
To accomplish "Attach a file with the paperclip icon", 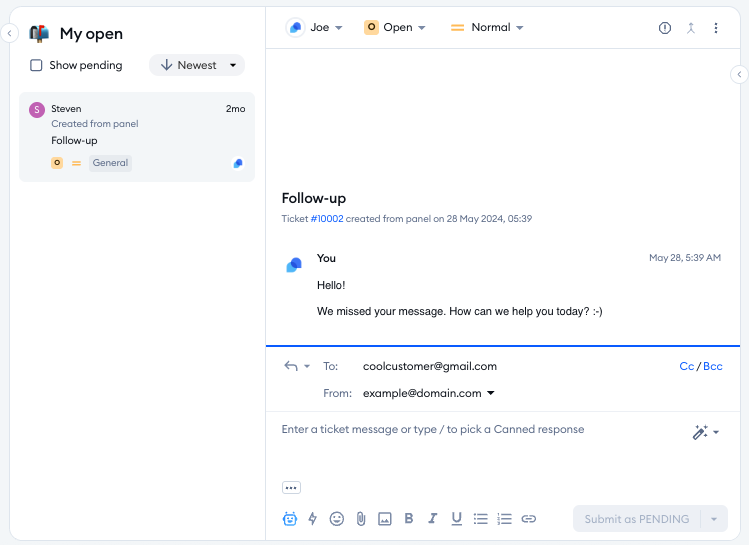I will tap(360, 519).
